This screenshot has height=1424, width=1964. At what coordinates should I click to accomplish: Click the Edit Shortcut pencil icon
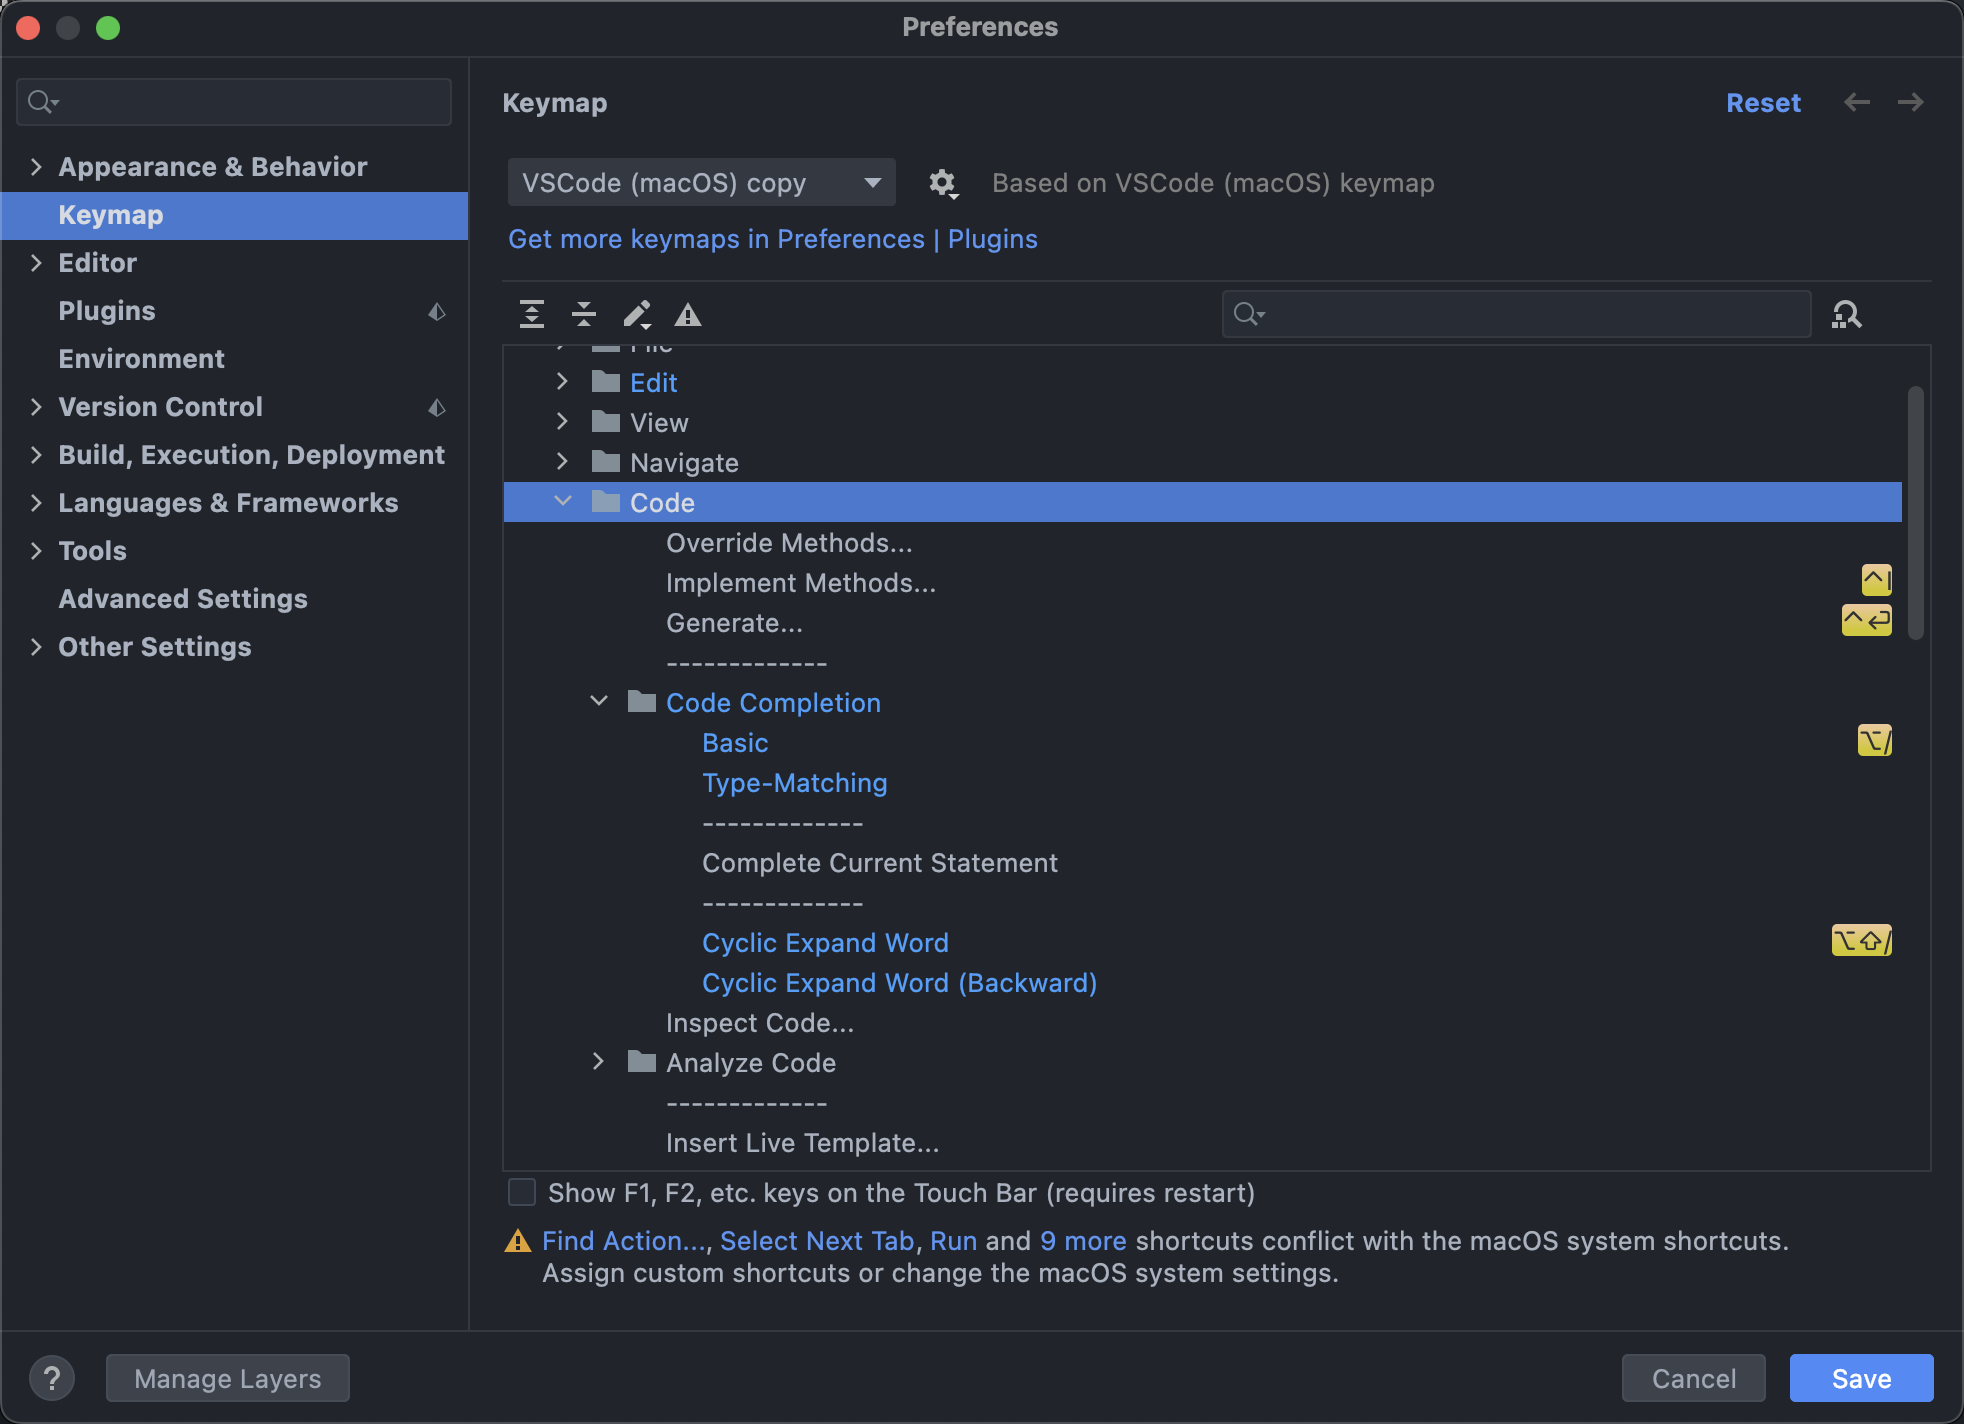pyautogui.click(x=637, y=315)
